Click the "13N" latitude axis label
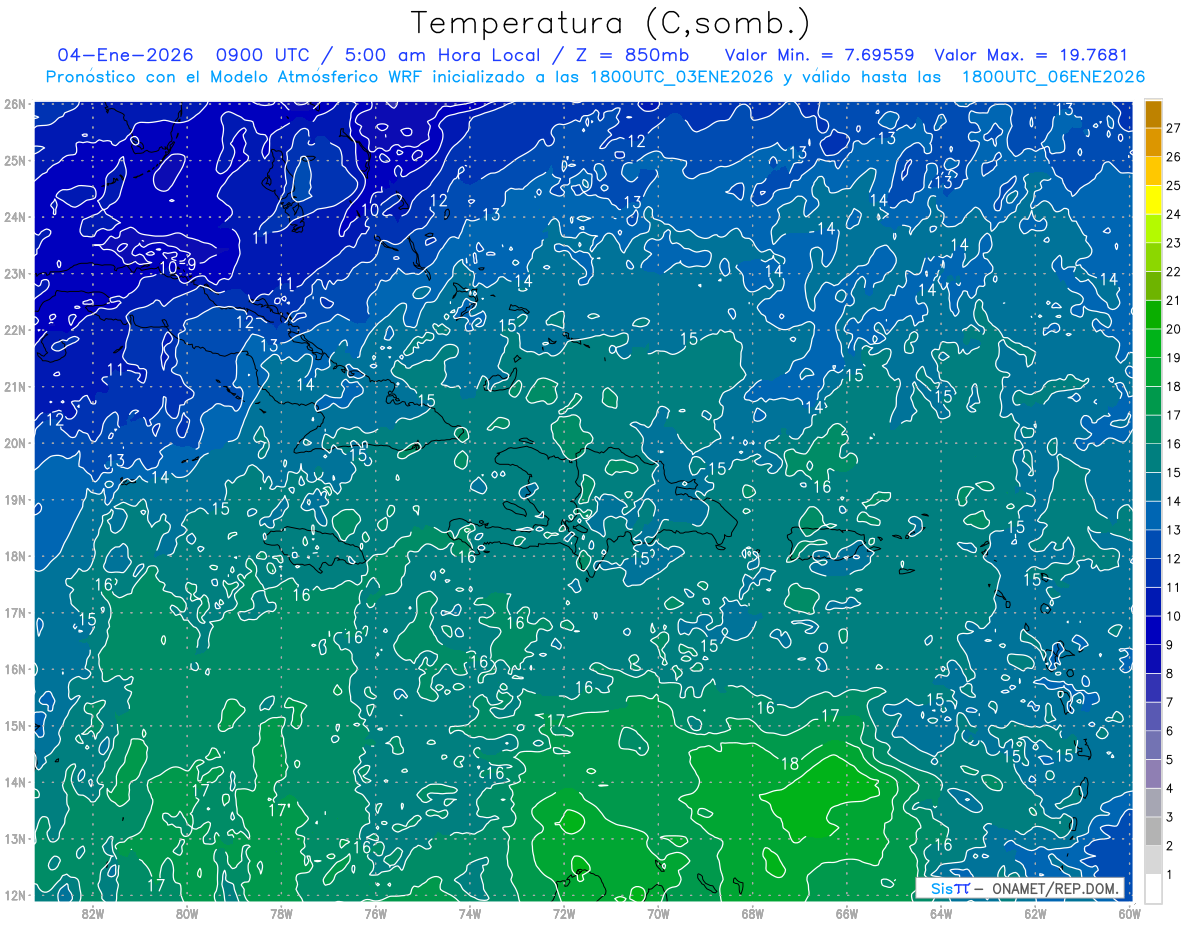1200x927 pixels. coord(15,838)
